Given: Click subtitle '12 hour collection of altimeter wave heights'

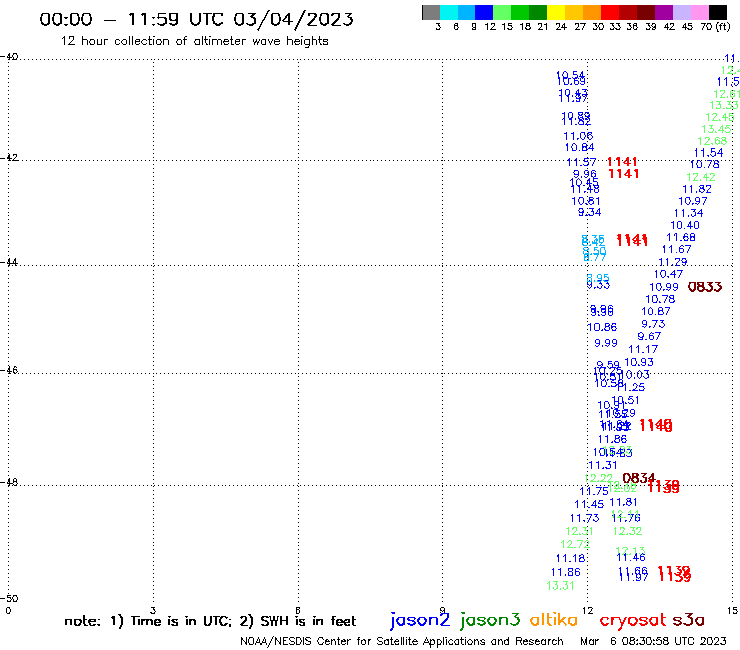Looking at the screenshot, I should (194, 41).
